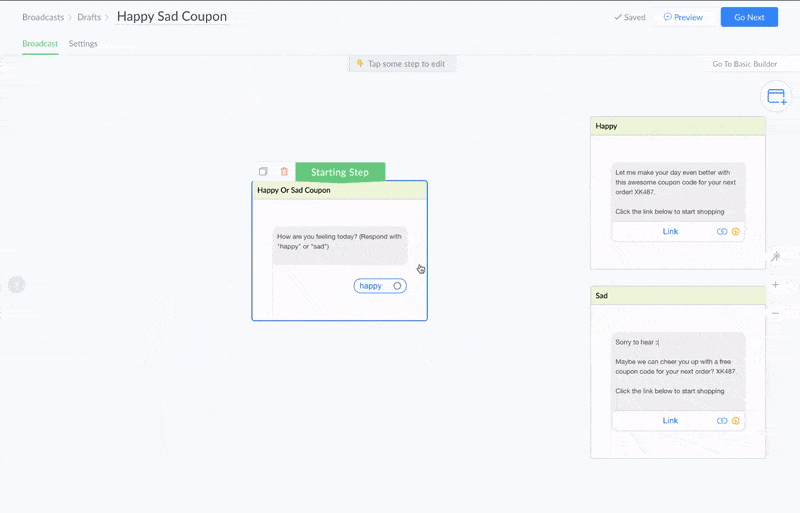
Task: Zoom out with the minus icon
Action: [x=776, y=313]
